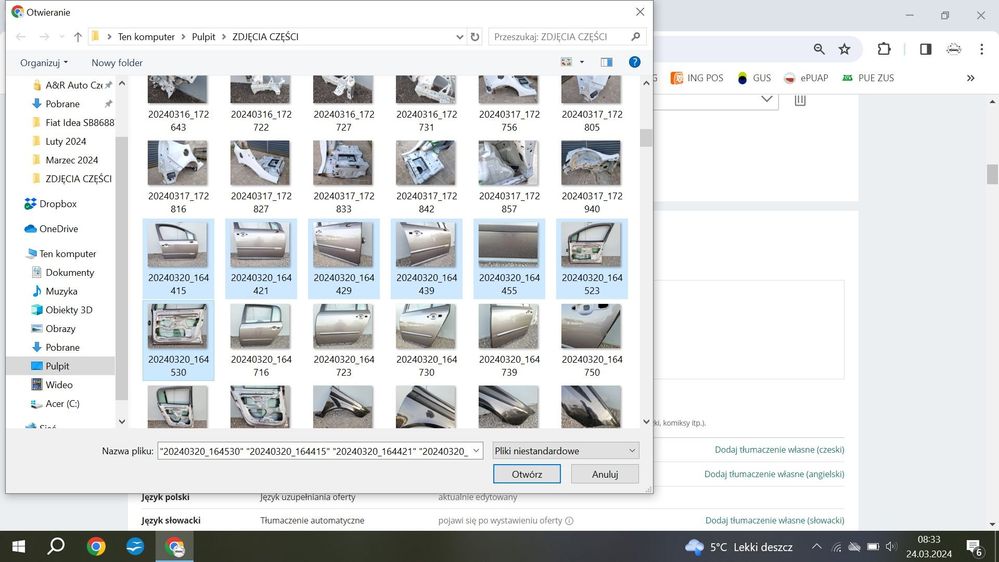Click Nowy folder in the toolbar
Image resolution: width=999 pixels, height=562 pixels.
(117, 63)
